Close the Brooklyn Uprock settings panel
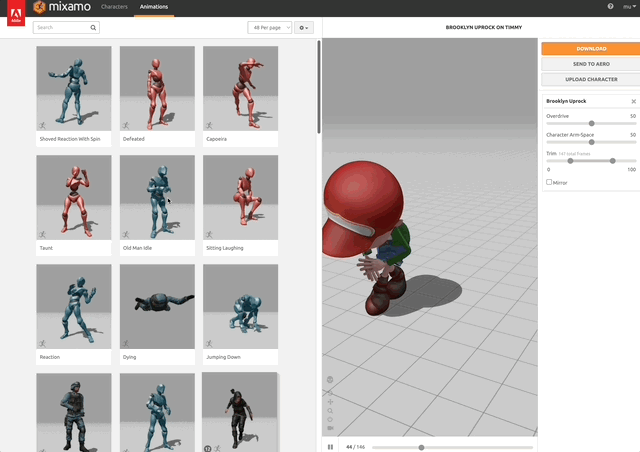The image size is (640, 452). pos(633,101)
